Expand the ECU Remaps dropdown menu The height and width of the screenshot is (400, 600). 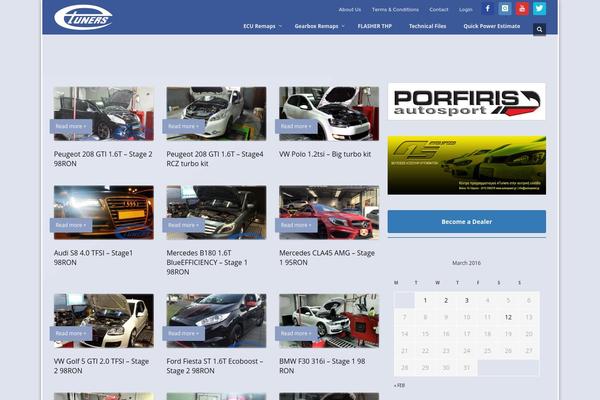(x=262, y=26)
